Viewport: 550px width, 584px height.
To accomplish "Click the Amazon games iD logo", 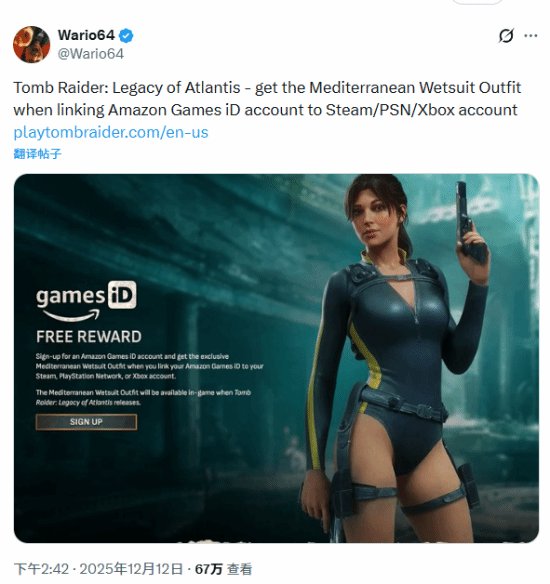I will pos(86,301).
